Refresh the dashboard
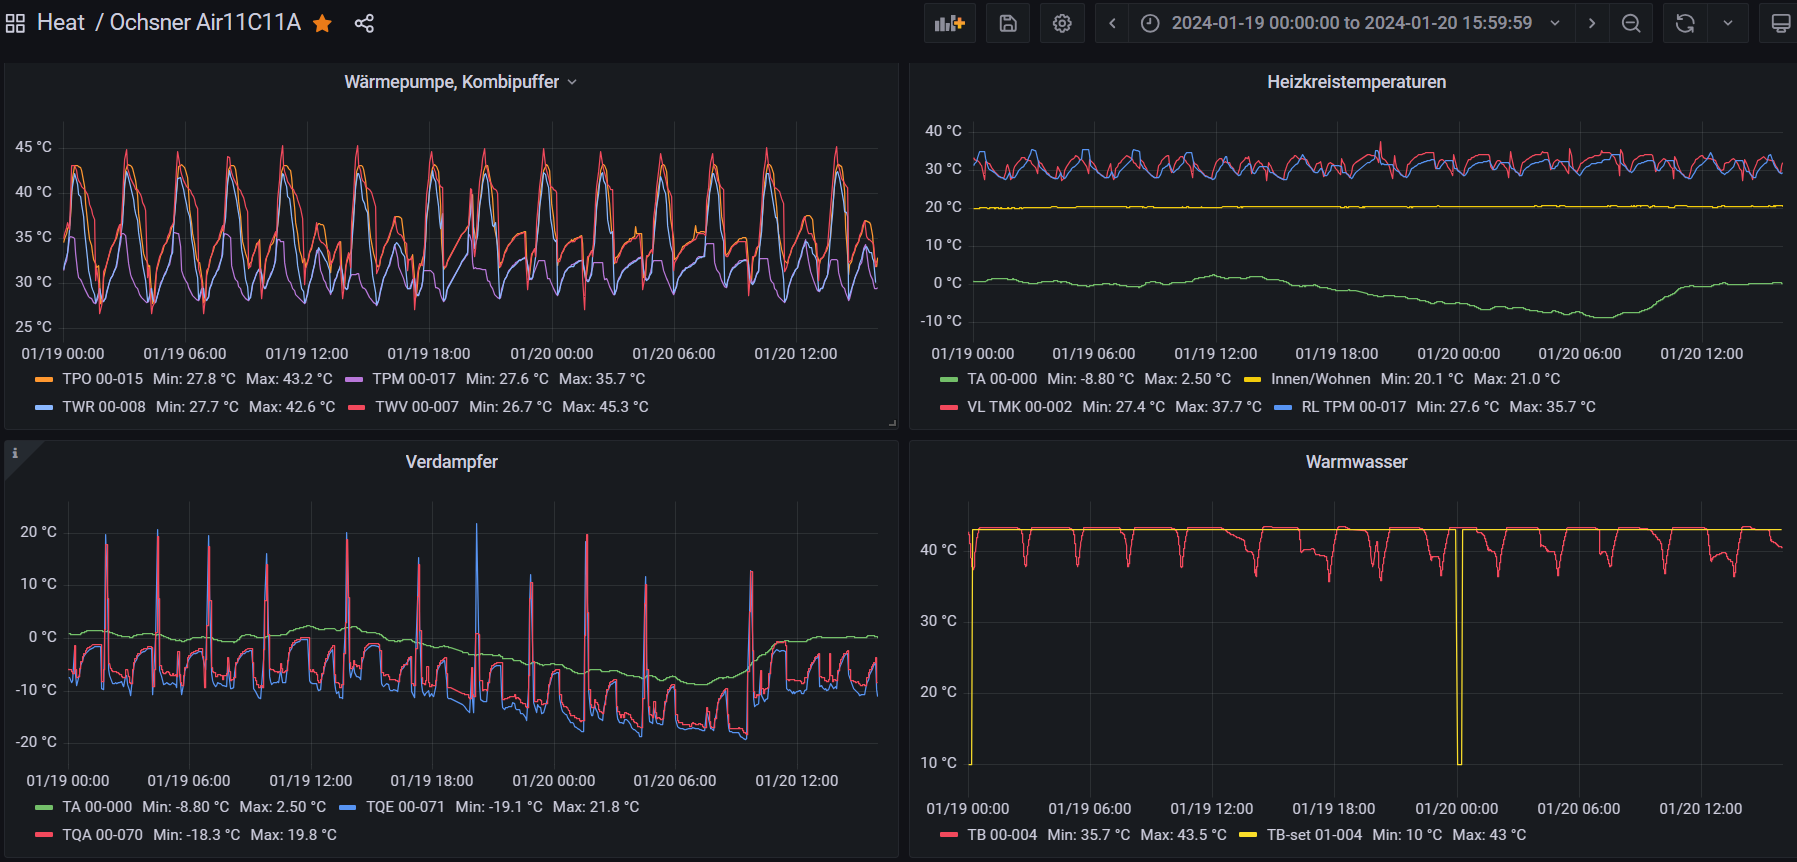Screen dimensions: 1797x862 point(1685,23)
